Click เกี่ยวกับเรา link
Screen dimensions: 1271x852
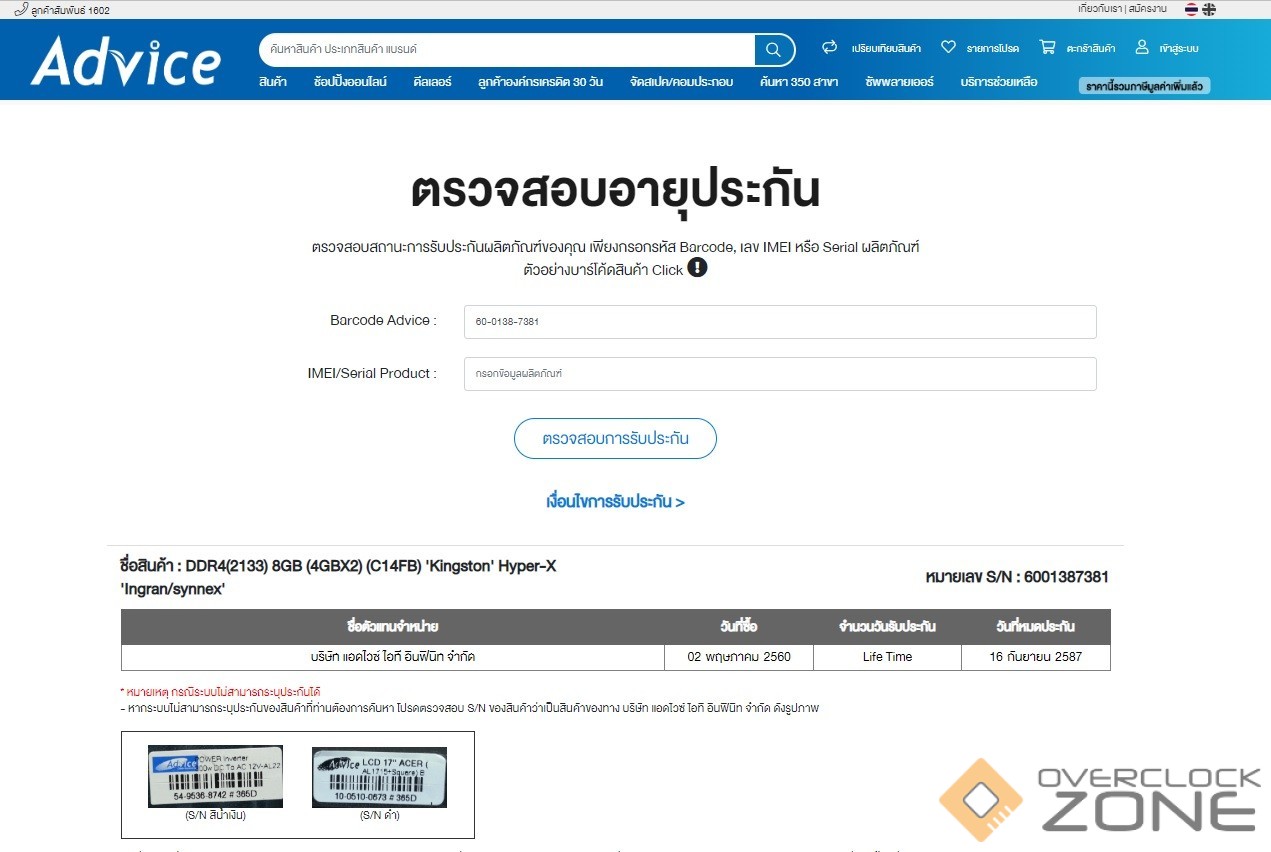pyautogui.click(x=1100, y=9)
